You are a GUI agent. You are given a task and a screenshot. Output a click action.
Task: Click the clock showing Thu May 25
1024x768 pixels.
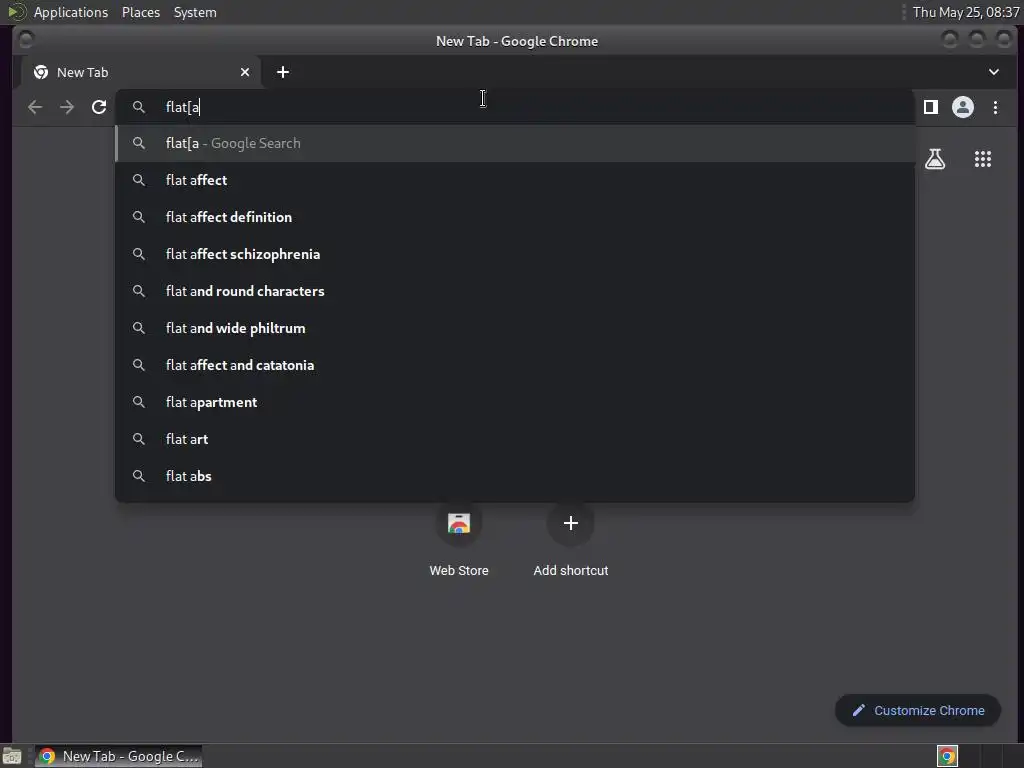click(x=966, y=12)
